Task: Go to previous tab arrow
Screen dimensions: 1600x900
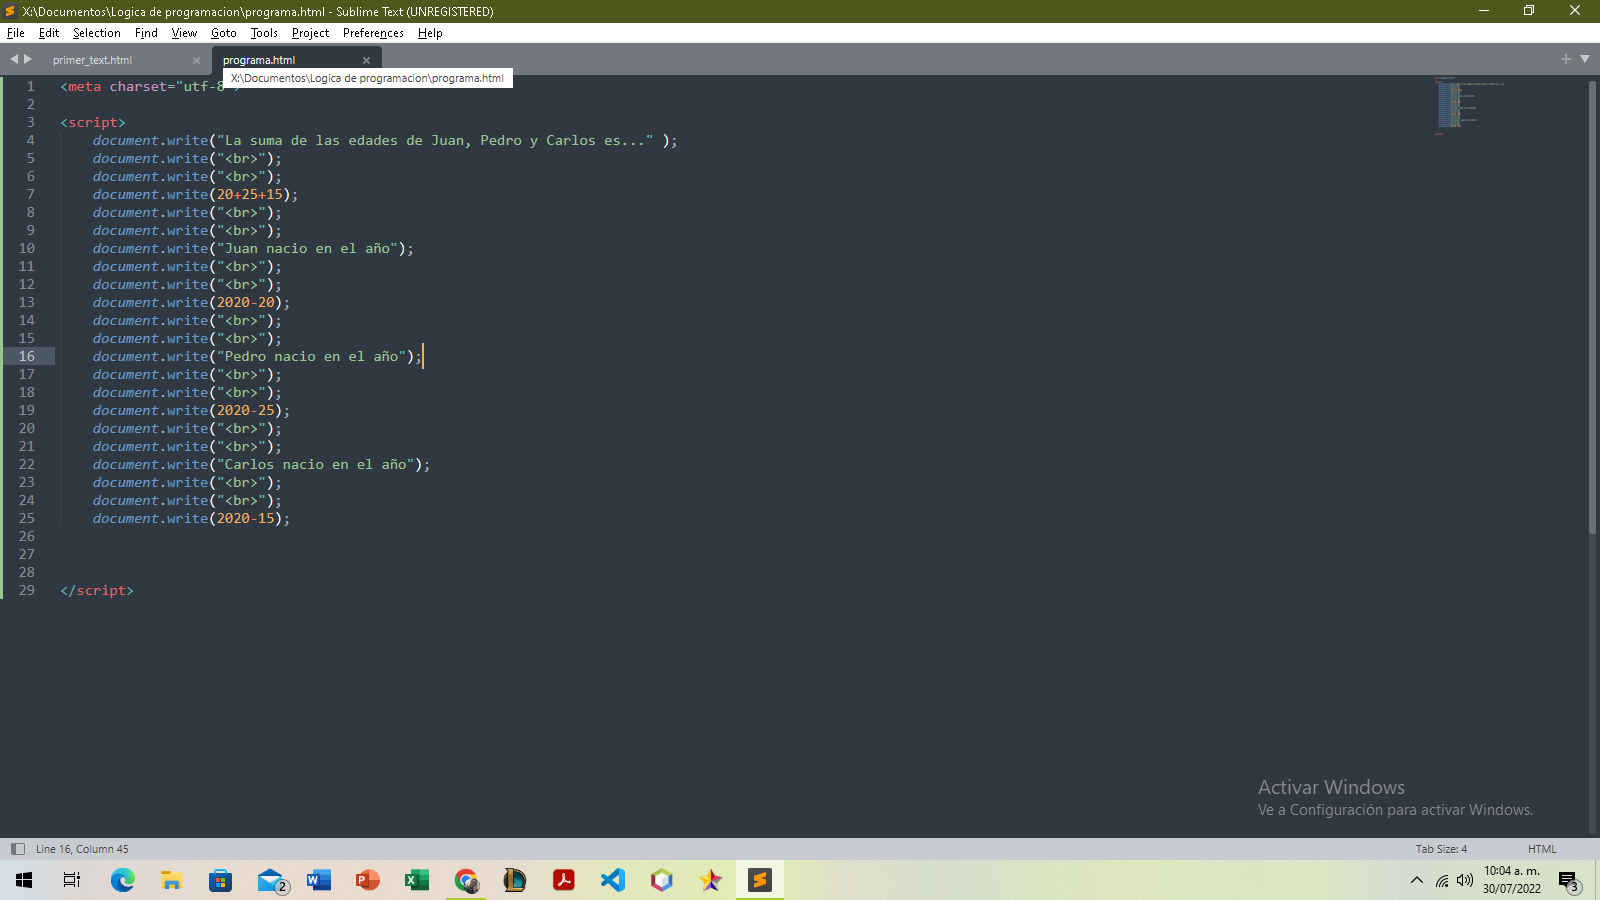Action: [x=14, y=59]
